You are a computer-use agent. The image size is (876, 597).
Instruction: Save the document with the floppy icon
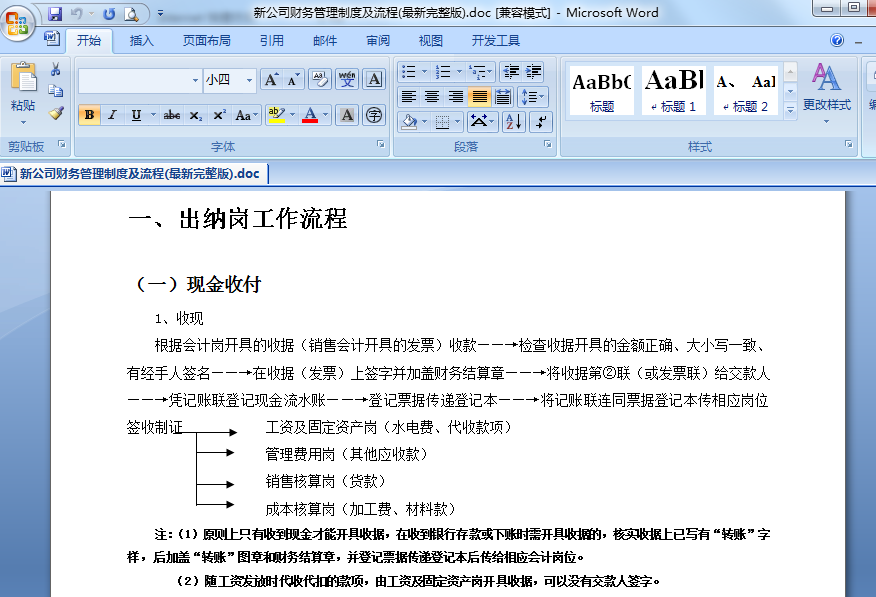pyautogui.click(x=55, y=13)
